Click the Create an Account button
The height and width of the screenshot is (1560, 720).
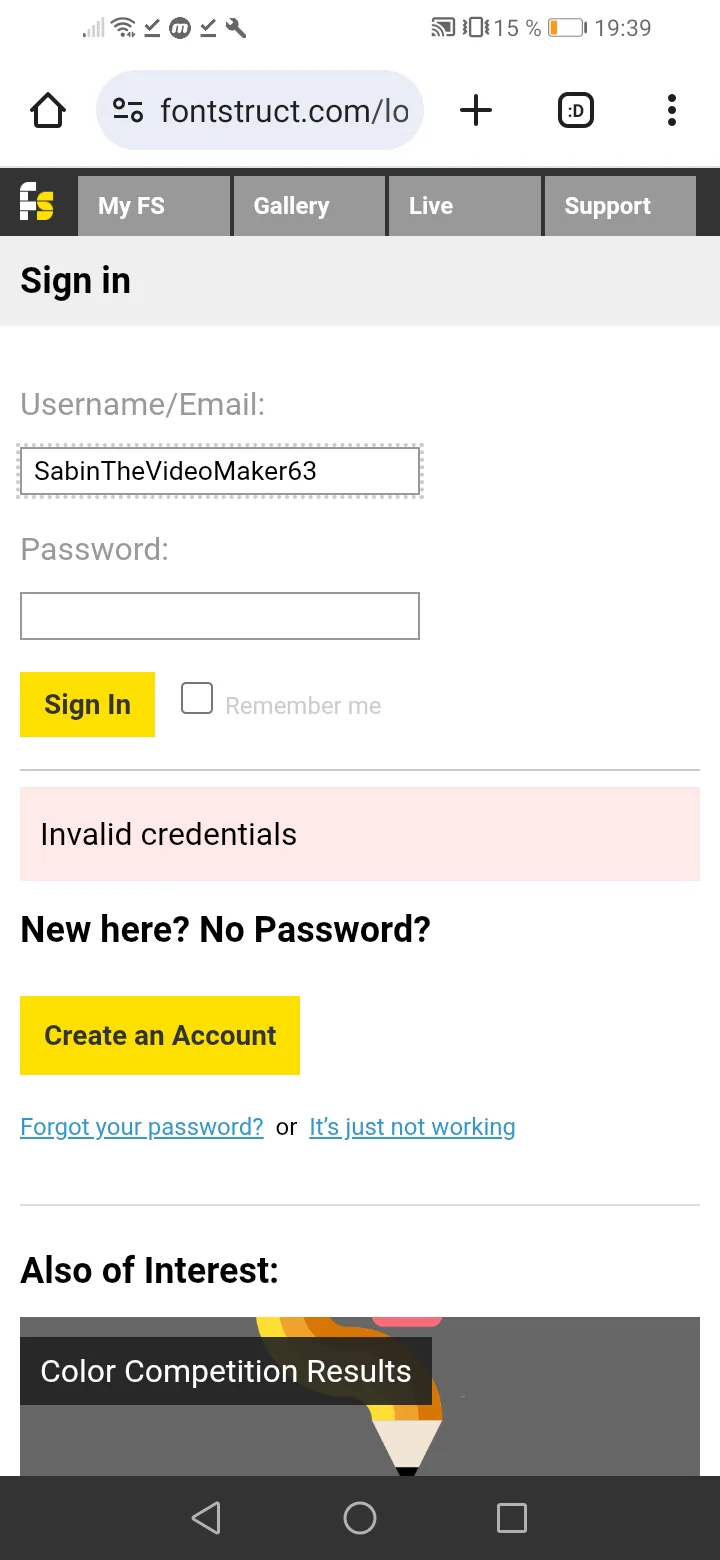pos(160,1035)
